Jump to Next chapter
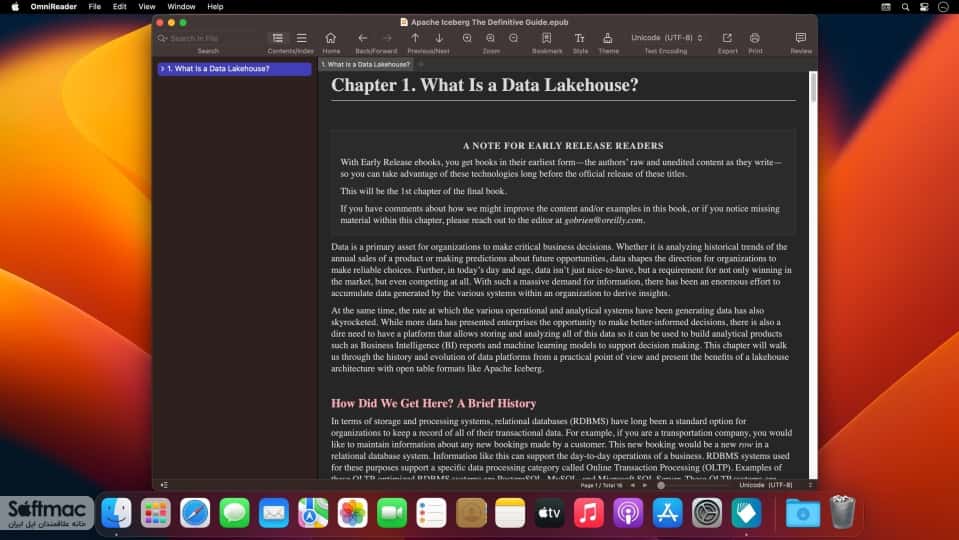Screen dimensions: 959x540 click(x=439, y=38)
